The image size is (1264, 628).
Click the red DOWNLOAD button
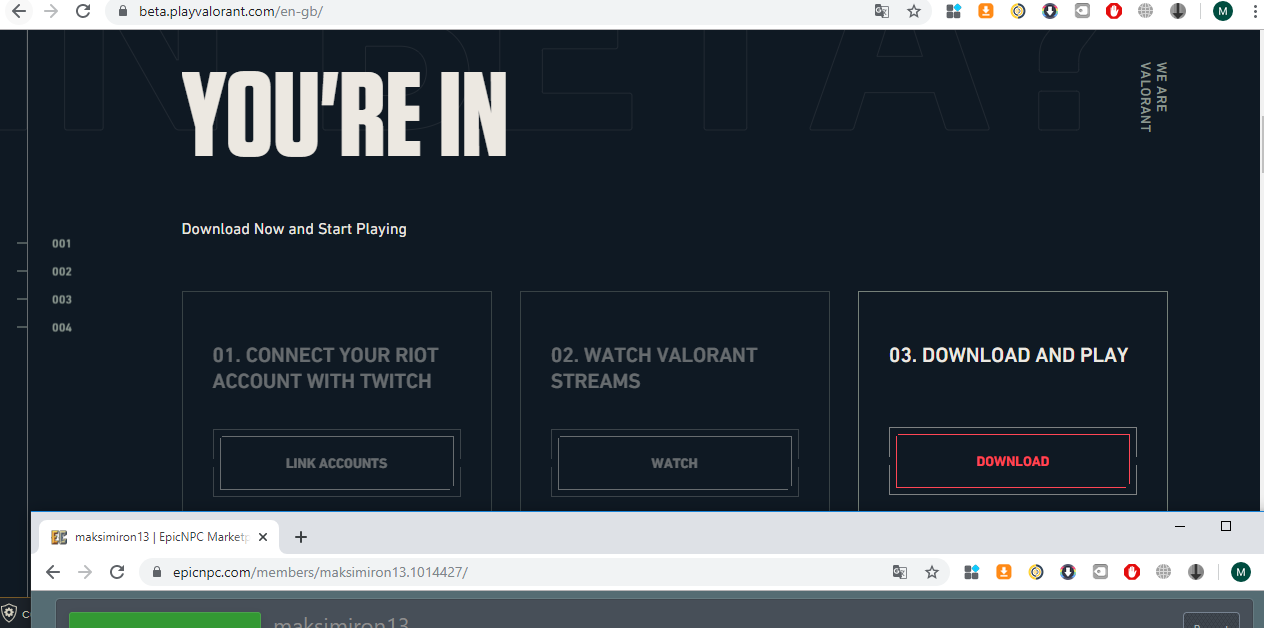tap(1013, 461)
